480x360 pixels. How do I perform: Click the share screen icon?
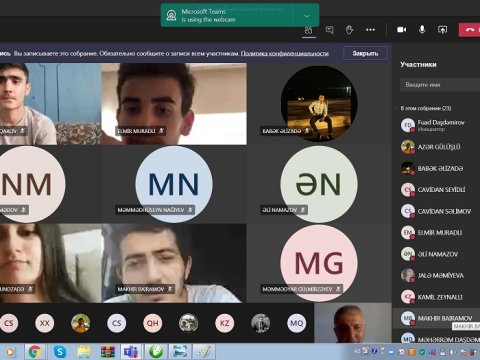[442, 30]
